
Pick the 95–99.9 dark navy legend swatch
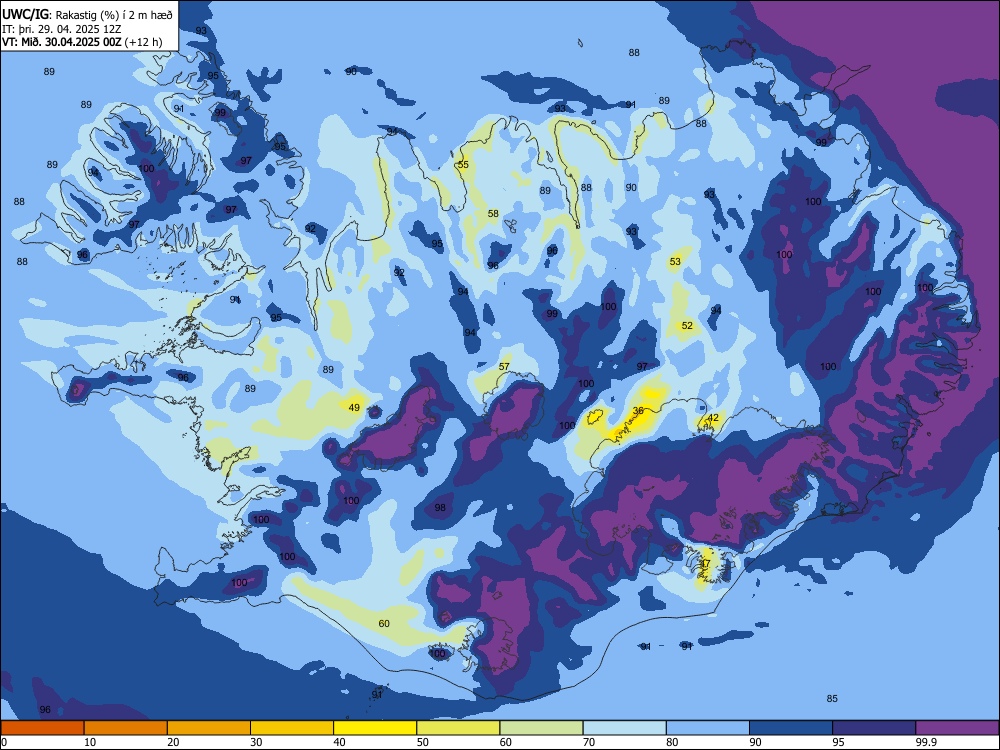[874, 728]
